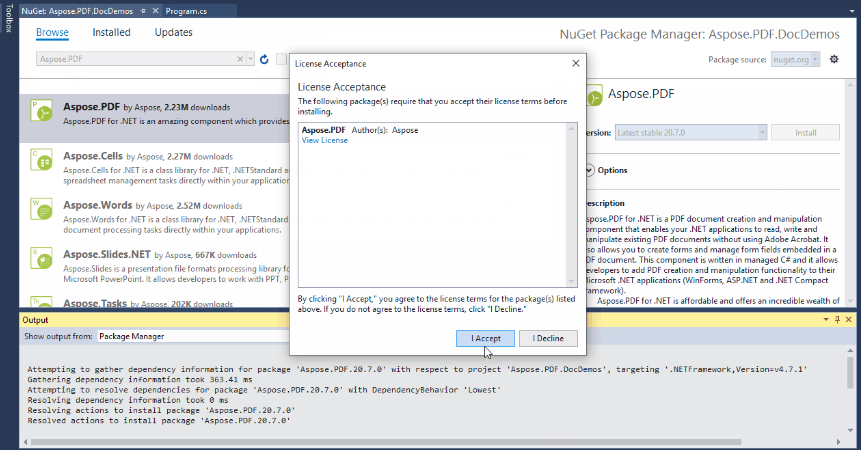The image size is (861, 450).
Task: Expand the Options section
Action: coord(590,170)
